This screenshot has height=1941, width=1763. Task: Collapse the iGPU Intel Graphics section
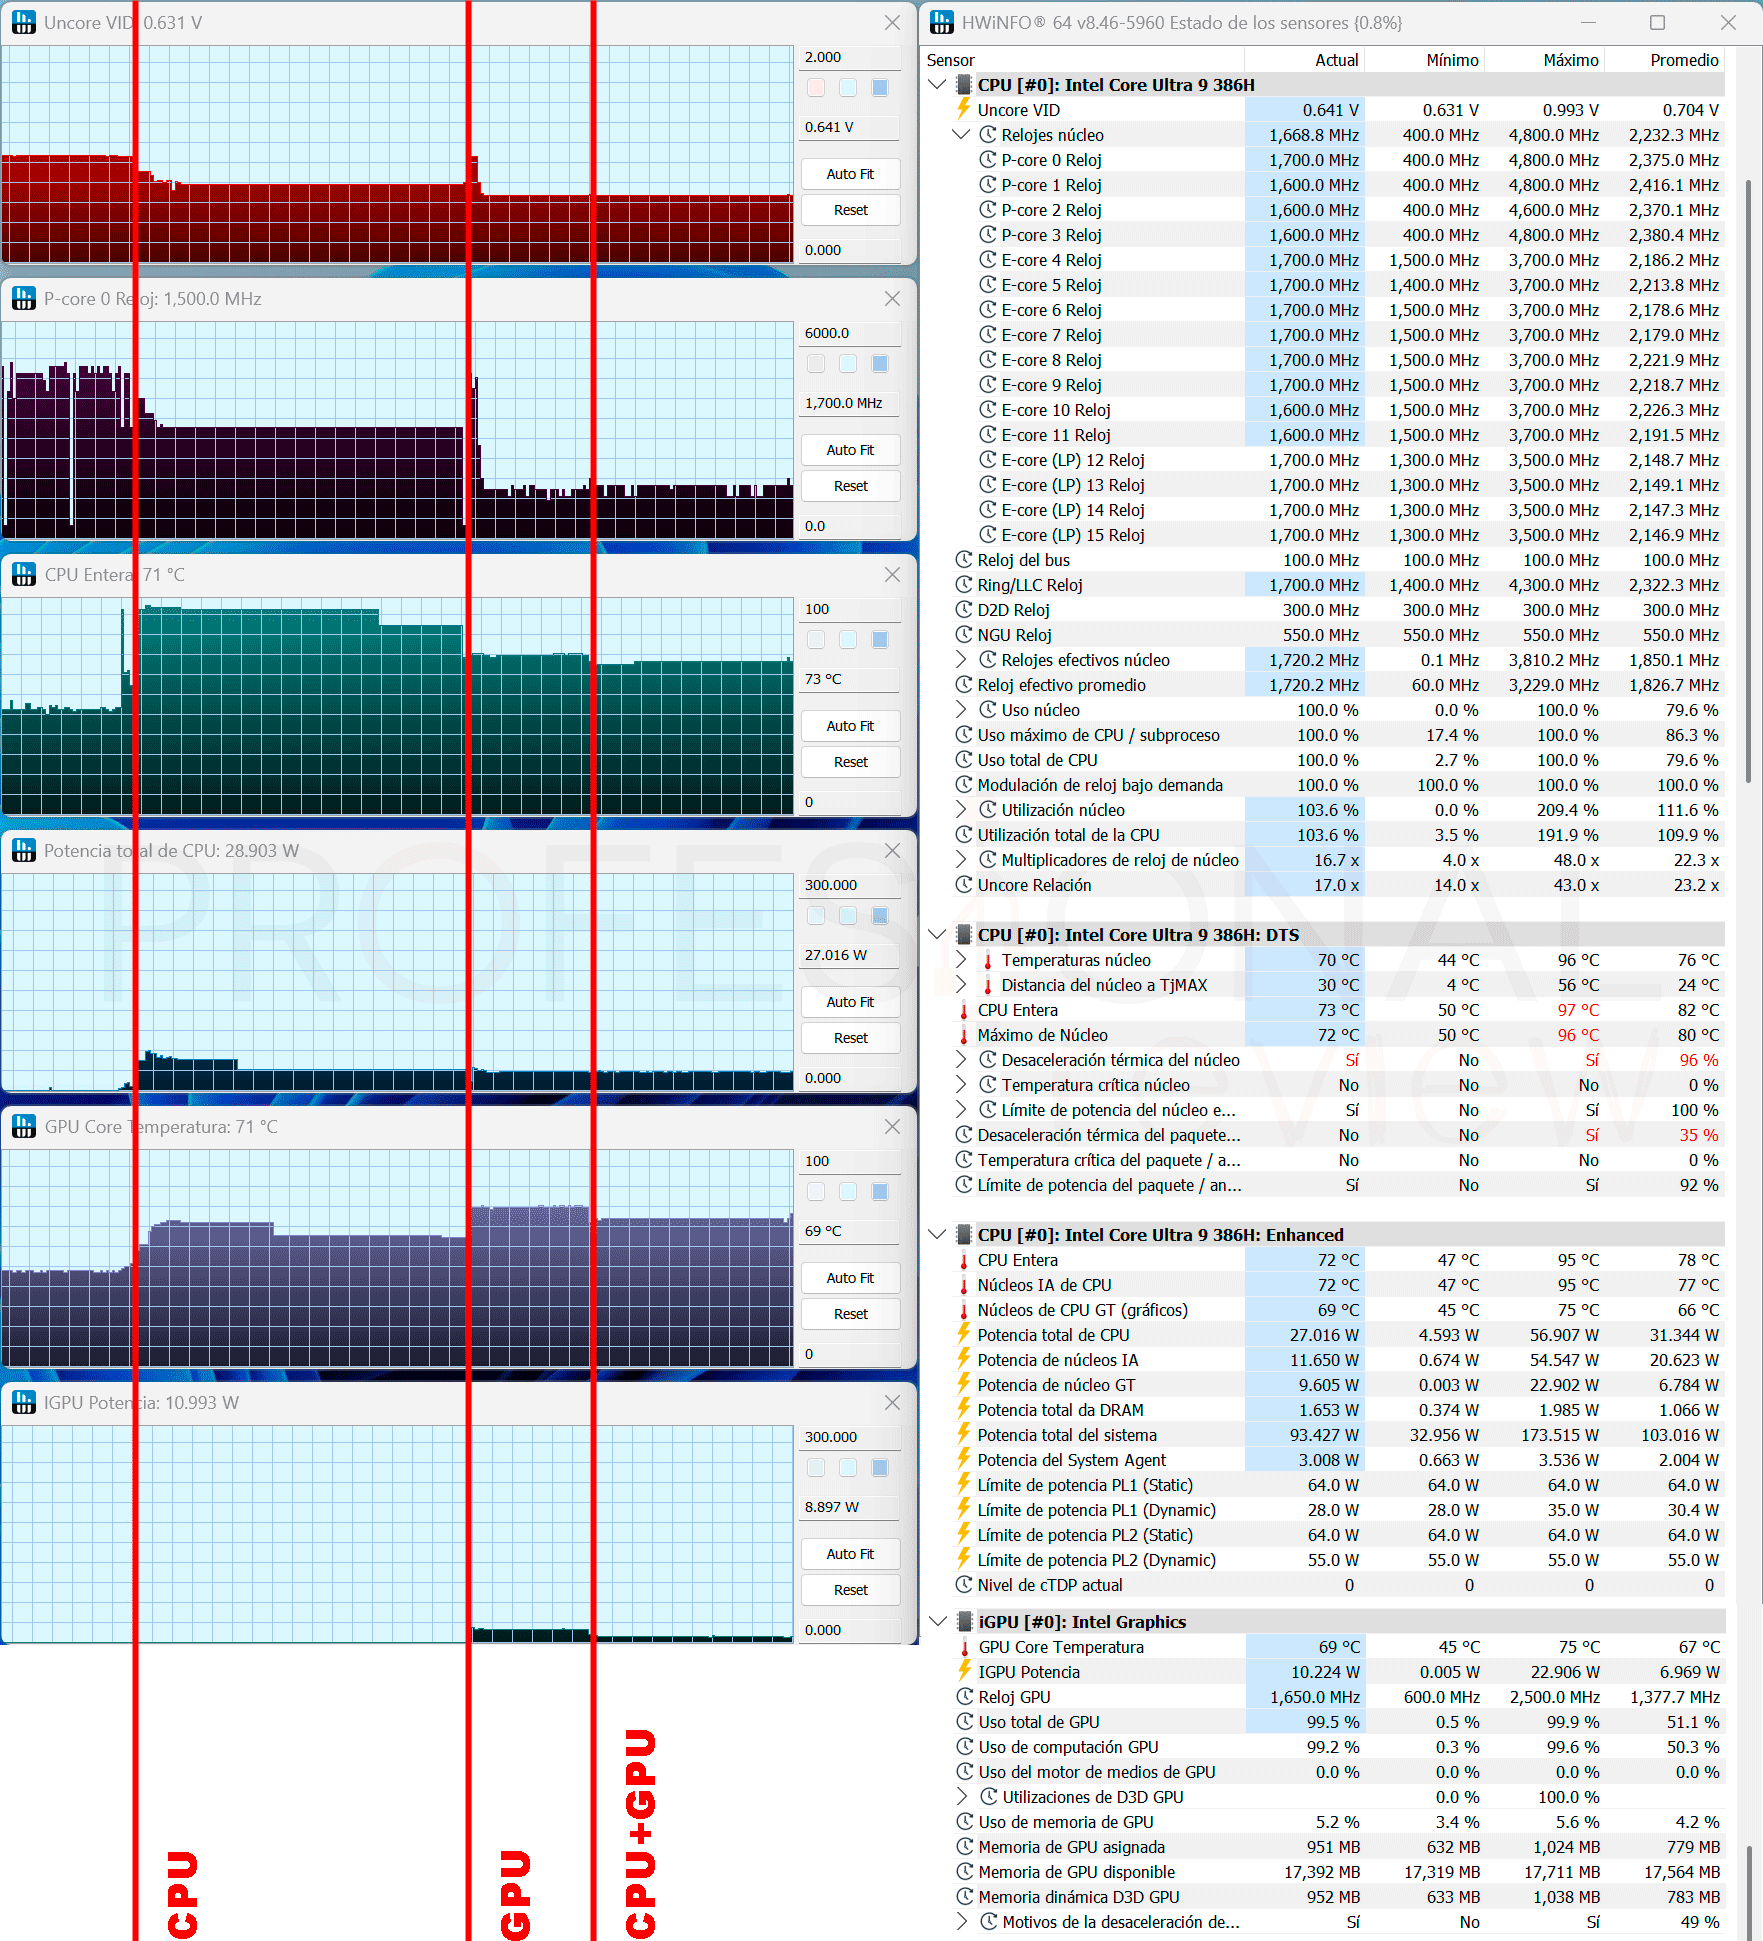[938, 1622]
